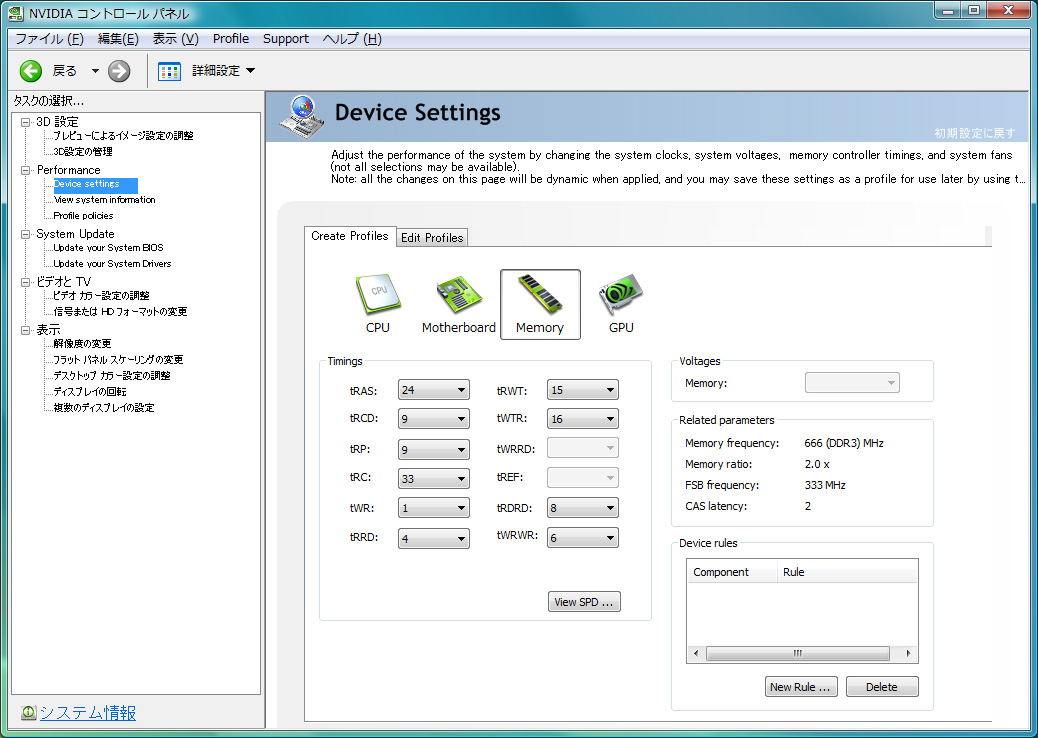Open the Profile menu

coord(231,39)
